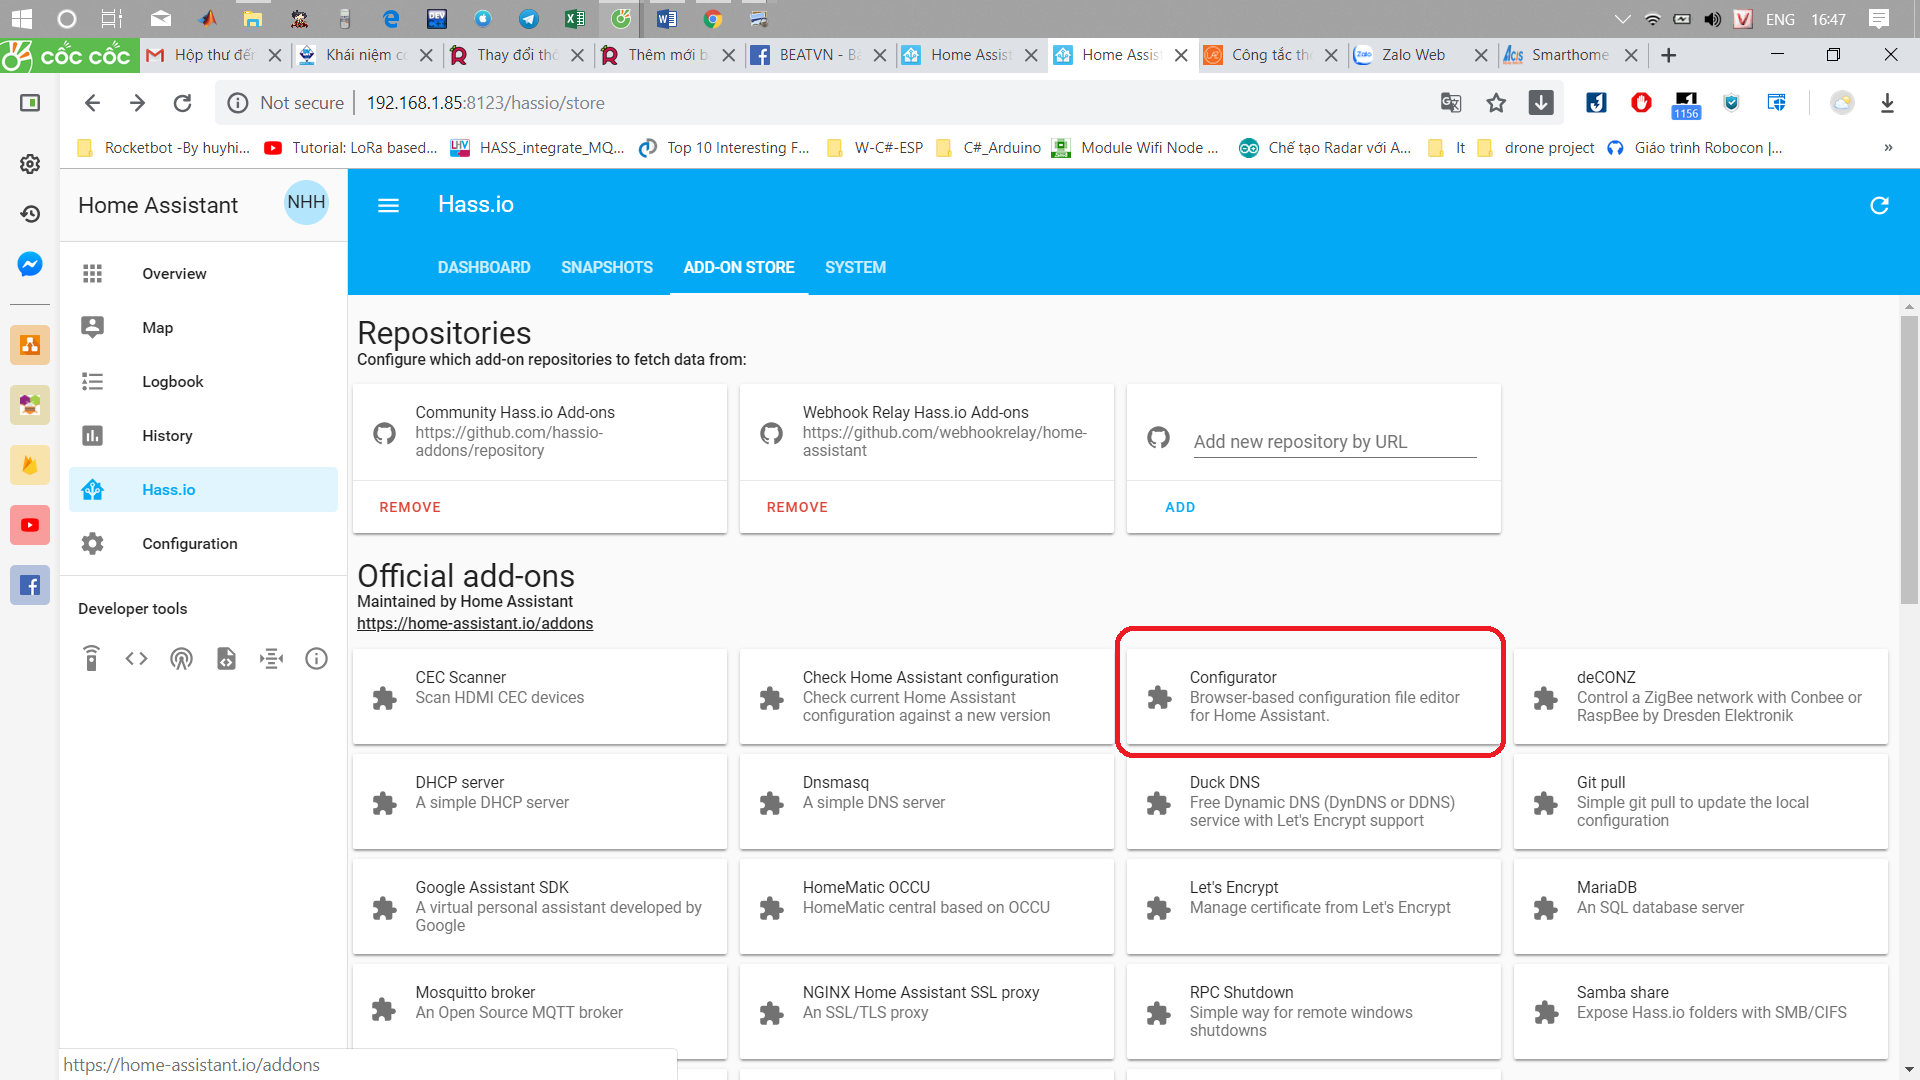Screen dimensions: 1920x1080
Task: Open NGINX Home Assistant SSL proxy add-on
Action: pos(927,1011)
